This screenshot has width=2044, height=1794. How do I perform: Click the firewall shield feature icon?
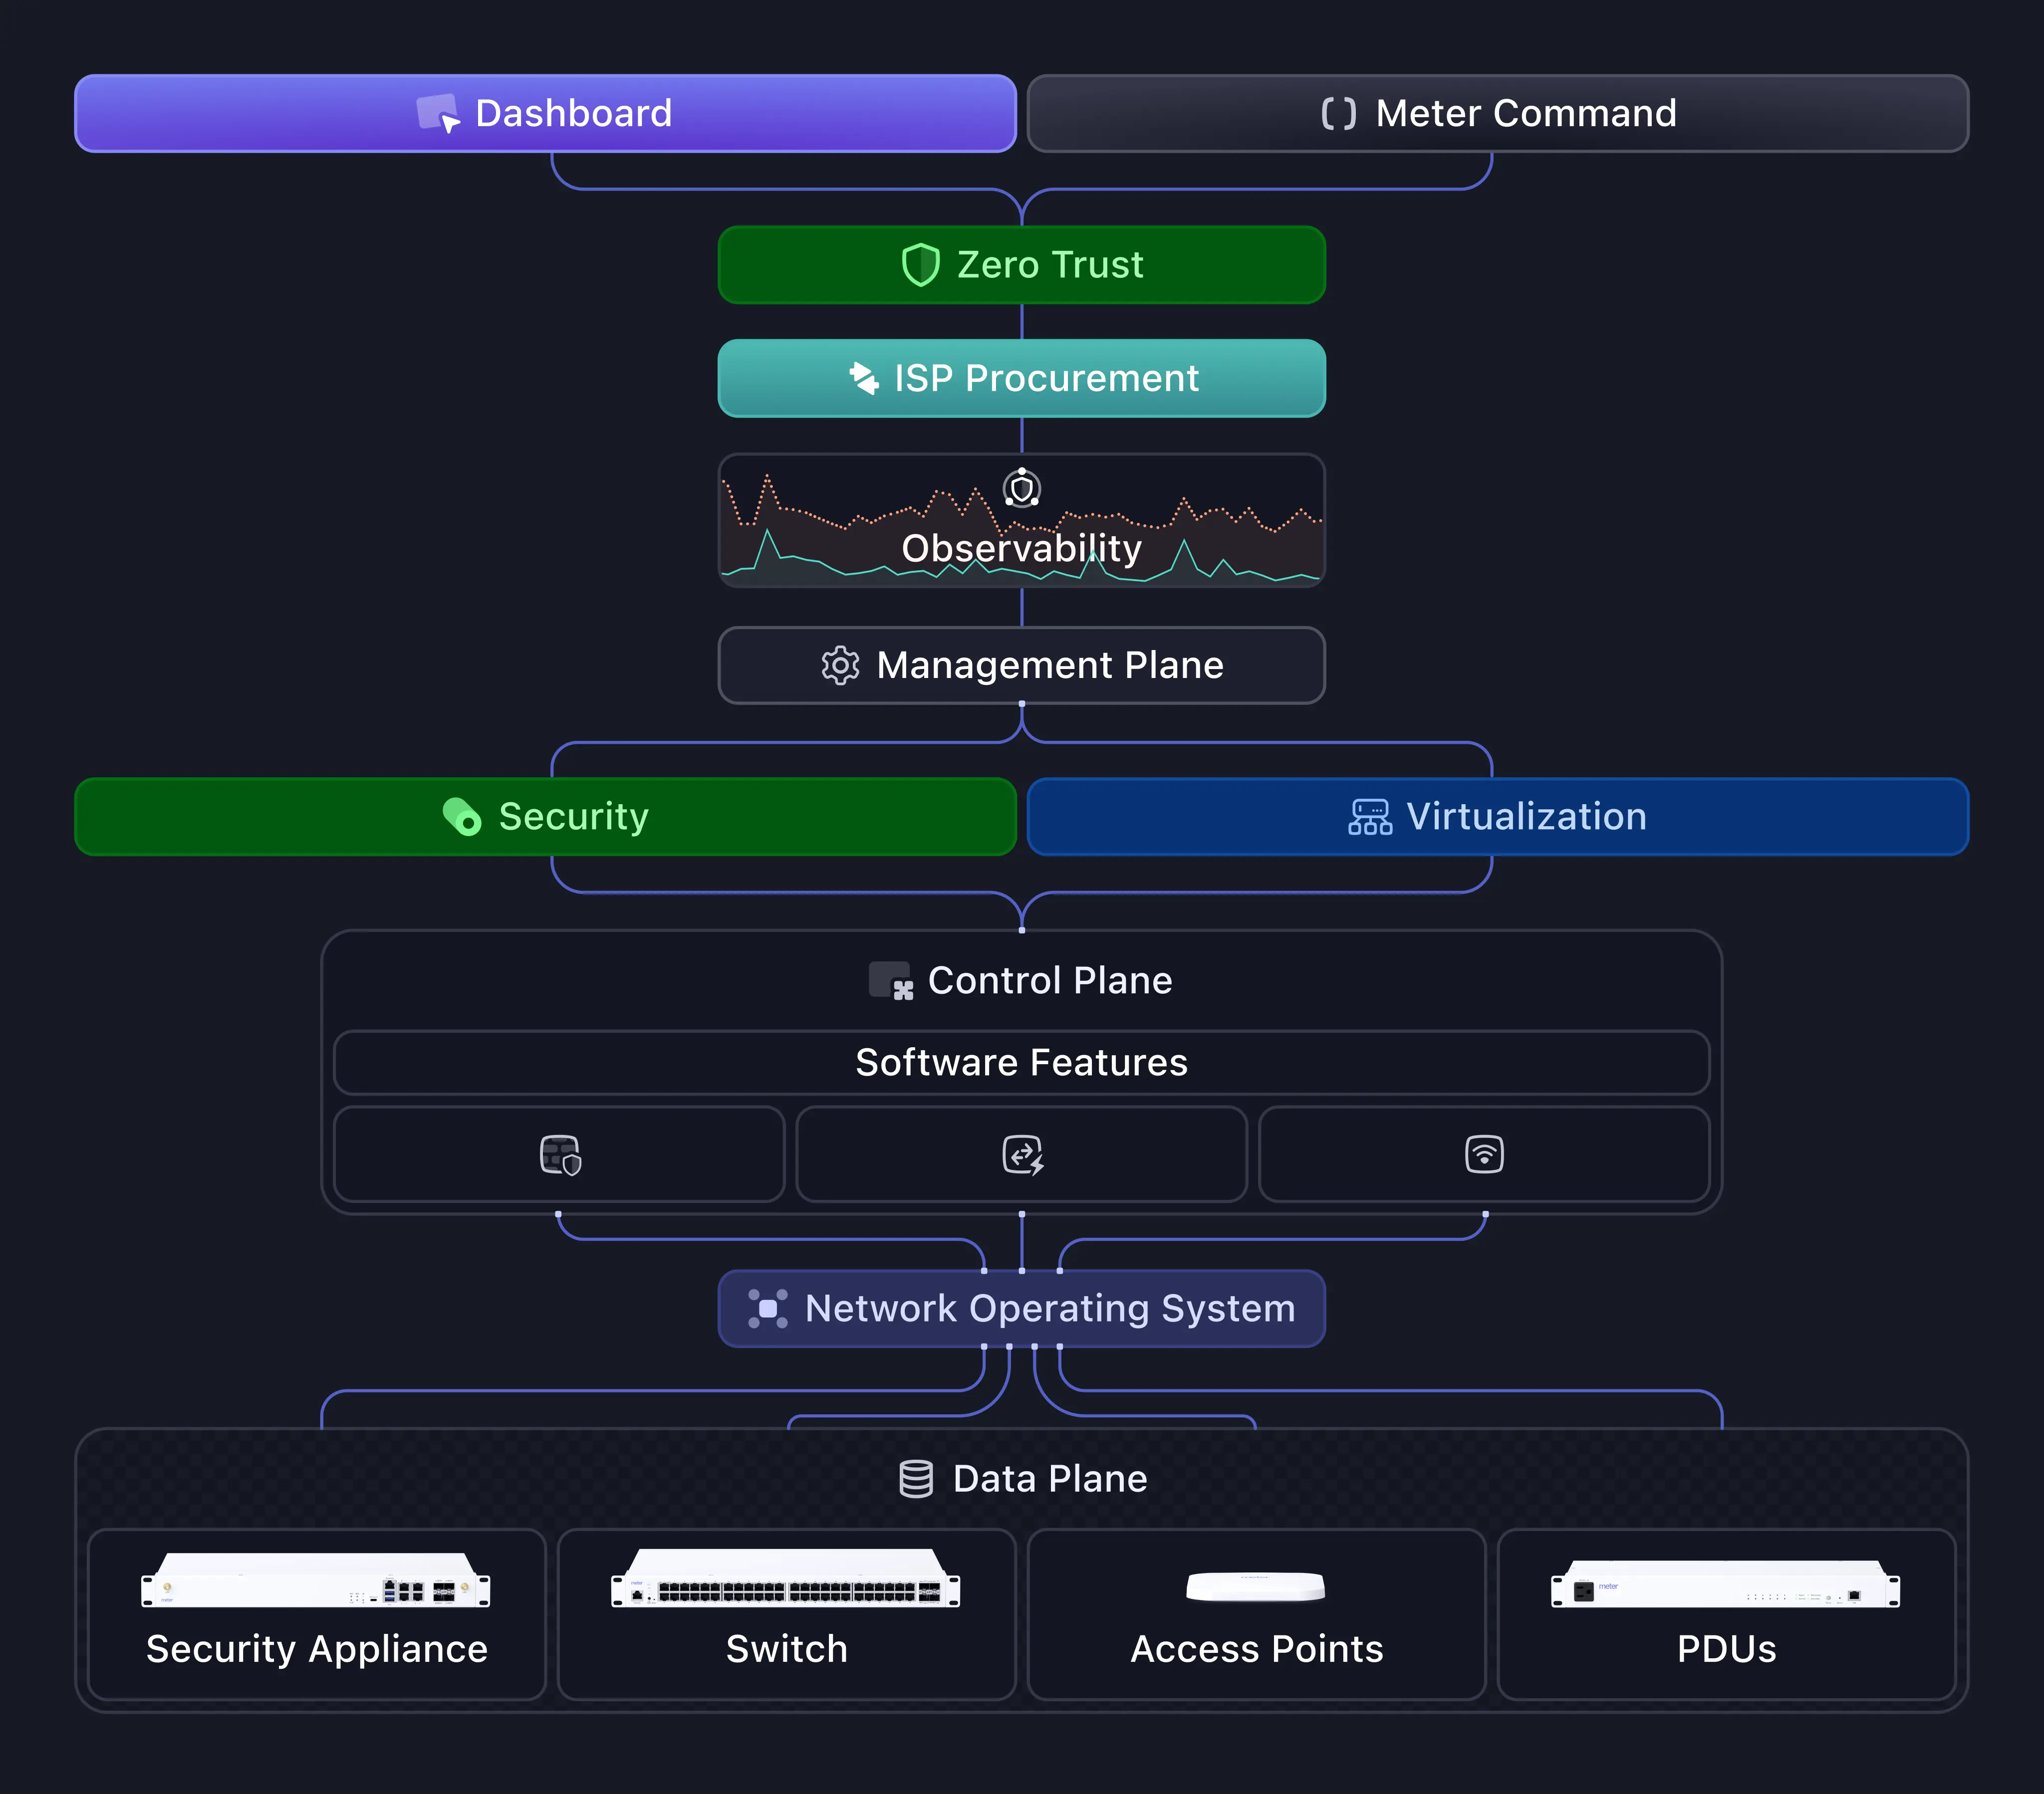click(x=560, y=1155)
